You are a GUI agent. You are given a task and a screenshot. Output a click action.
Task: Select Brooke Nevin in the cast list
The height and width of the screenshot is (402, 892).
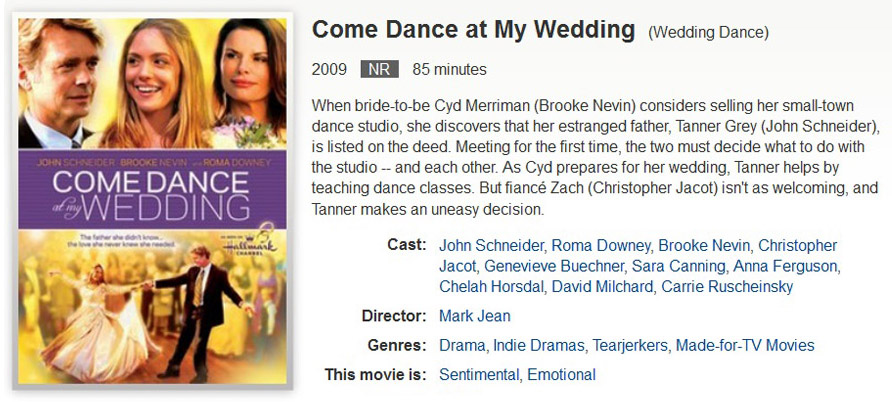coord(704,245)
